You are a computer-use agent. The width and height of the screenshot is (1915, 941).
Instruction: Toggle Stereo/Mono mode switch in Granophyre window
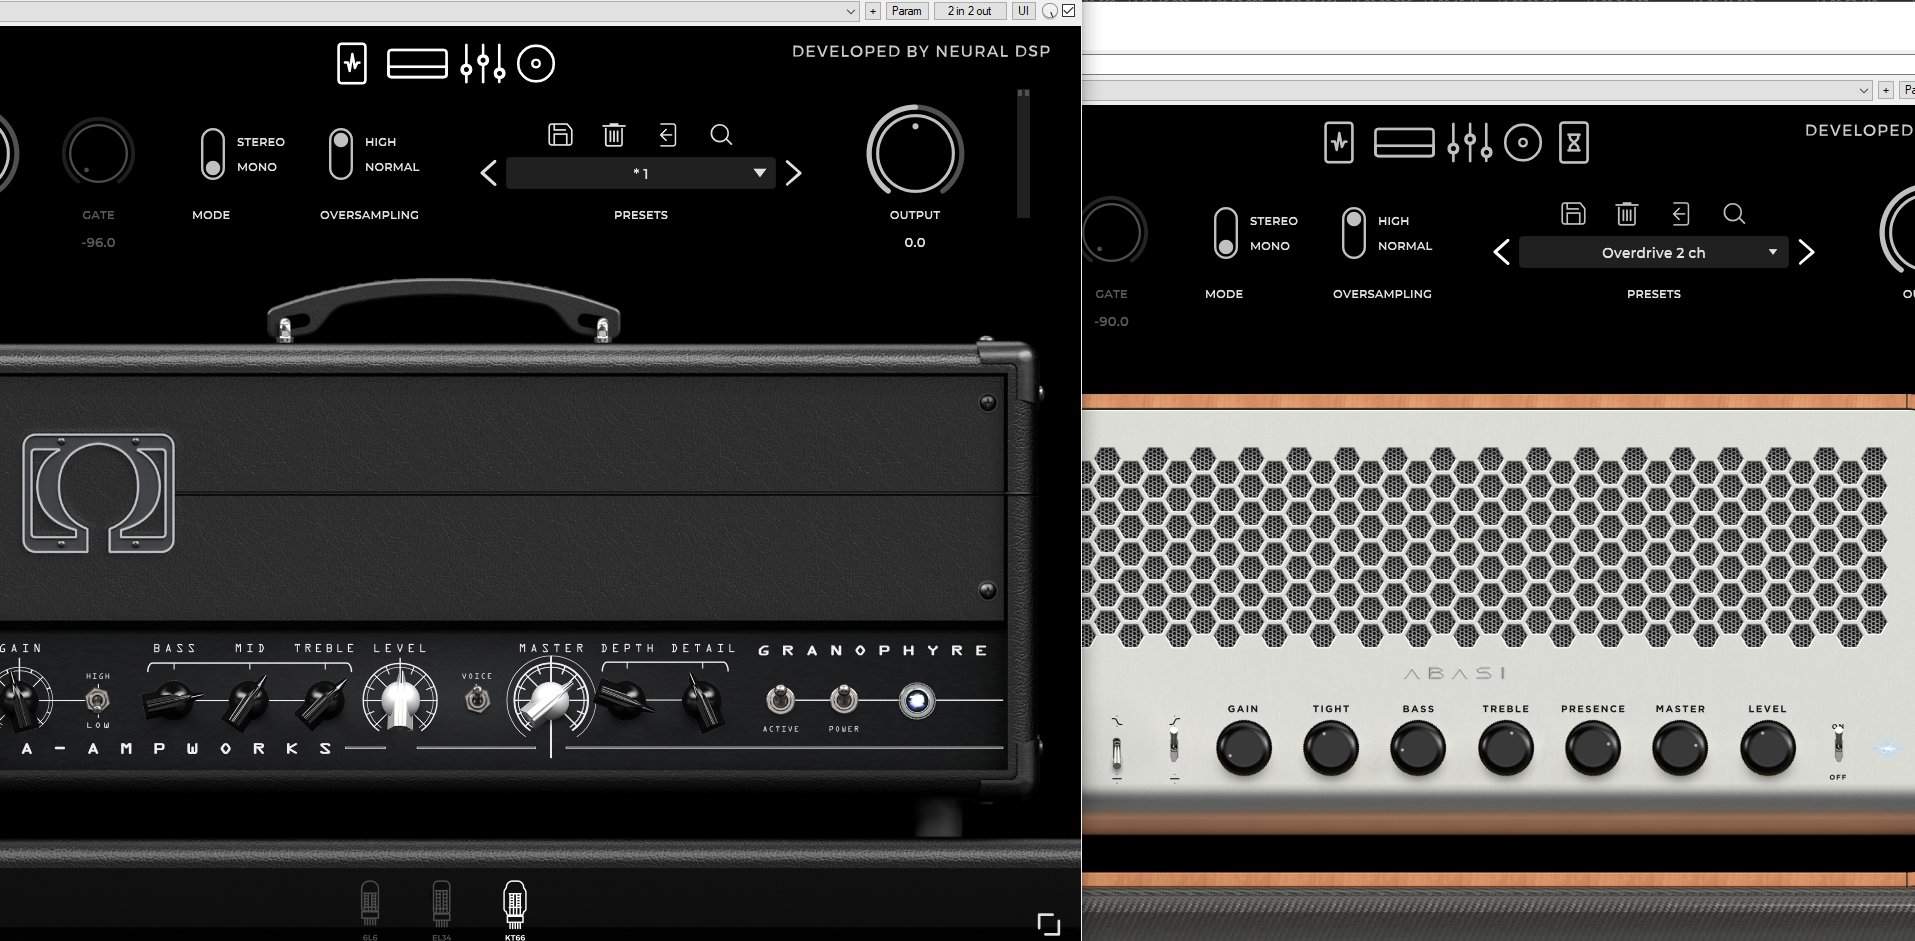[x=212, y=154]
